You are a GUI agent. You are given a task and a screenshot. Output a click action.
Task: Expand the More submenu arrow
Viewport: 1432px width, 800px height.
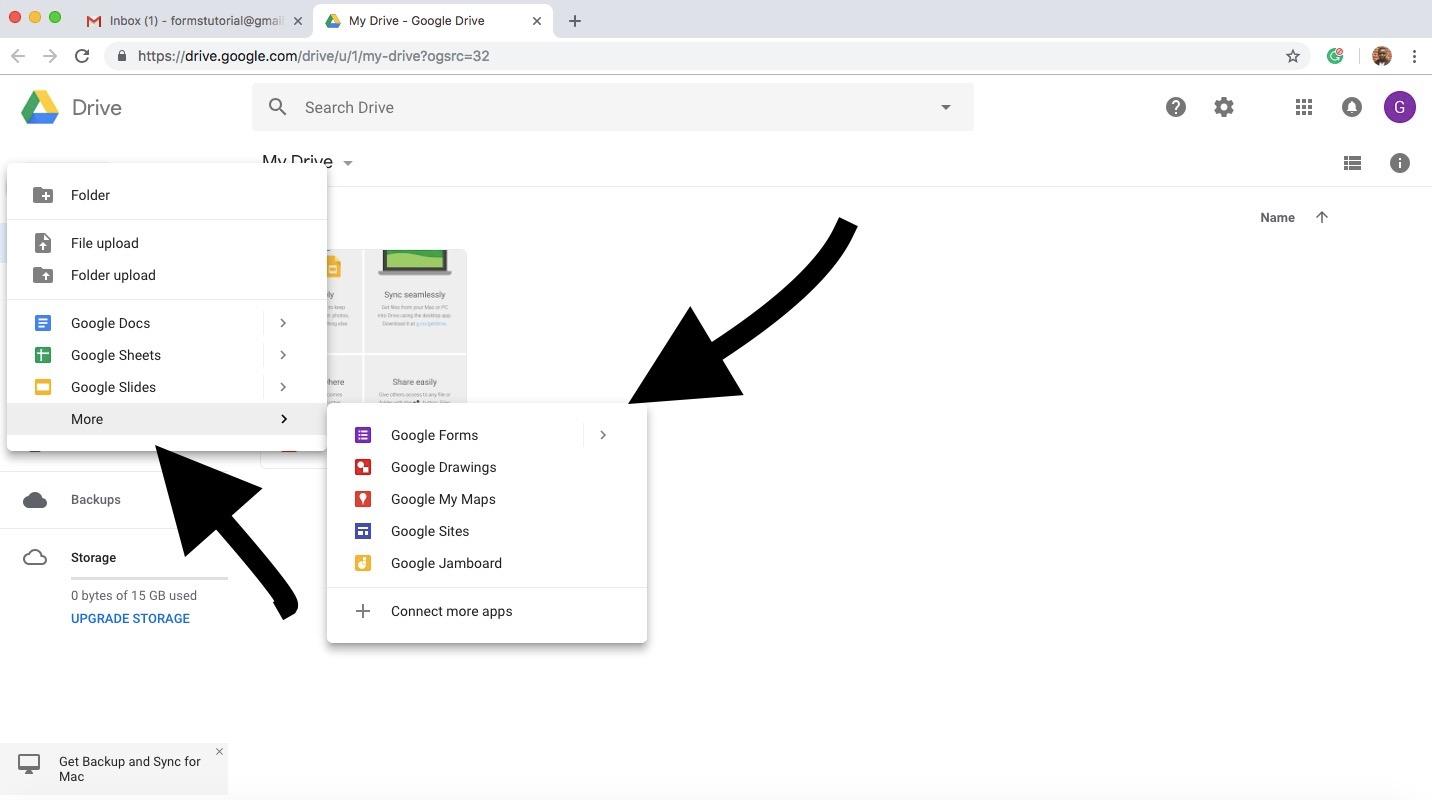(x=284, y=419)
